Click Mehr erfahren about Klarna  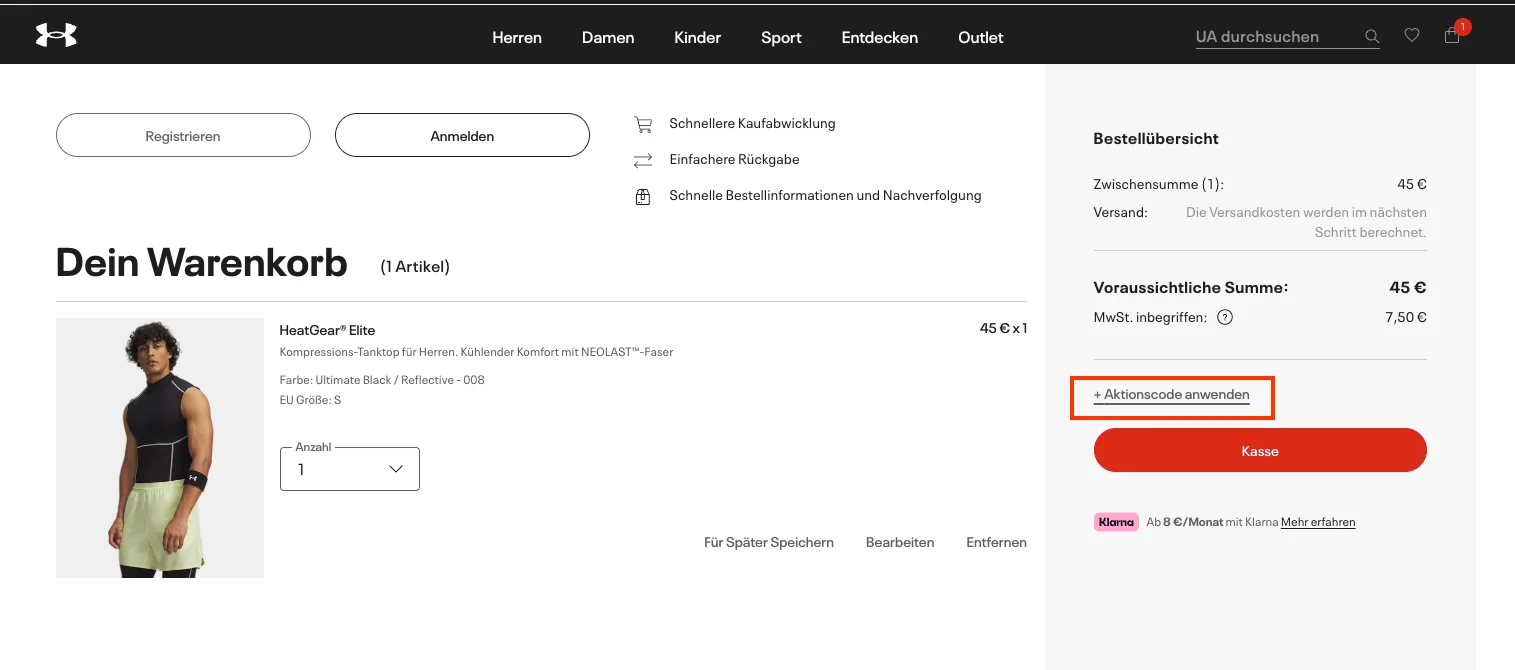pyautogui.click(x=1318, y=522)
